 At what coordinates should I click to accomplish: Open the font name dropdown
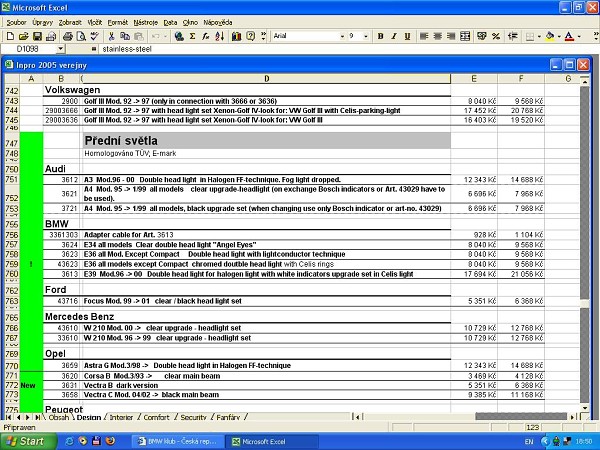pyautogui.click(x=342, y=36)
